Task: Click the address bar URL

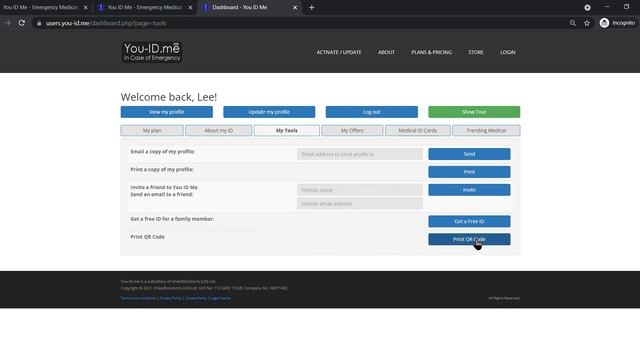Action: click(106, 23)
